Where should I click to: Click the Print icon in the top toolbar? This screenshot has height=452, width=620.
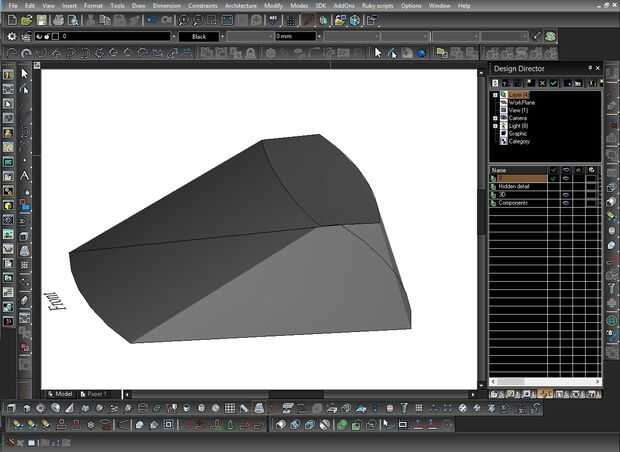[x=59, y=20]
